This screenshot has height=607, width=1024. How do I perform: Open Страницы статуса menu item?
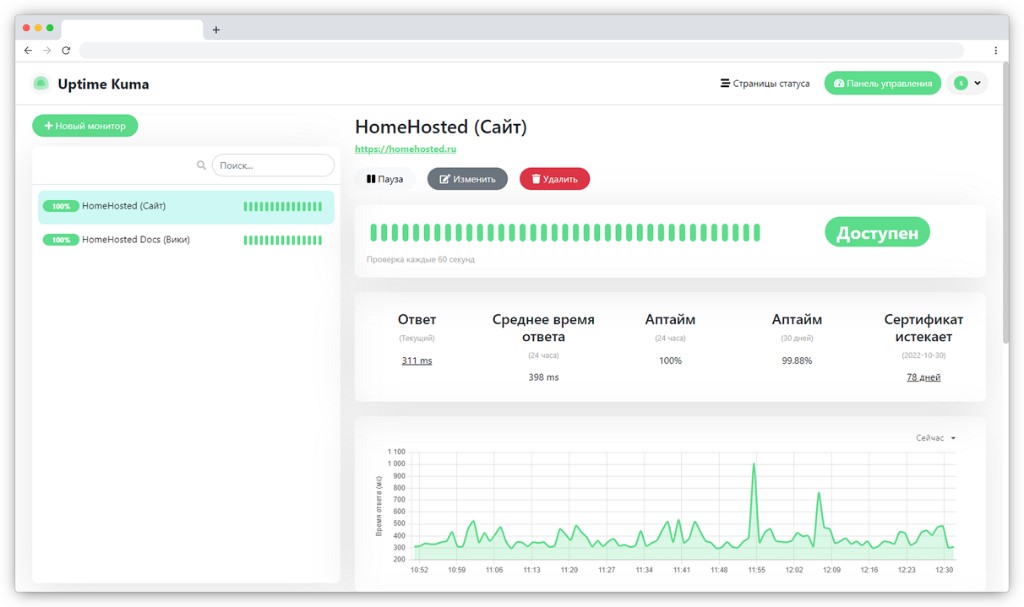click(x=765, y=84)
